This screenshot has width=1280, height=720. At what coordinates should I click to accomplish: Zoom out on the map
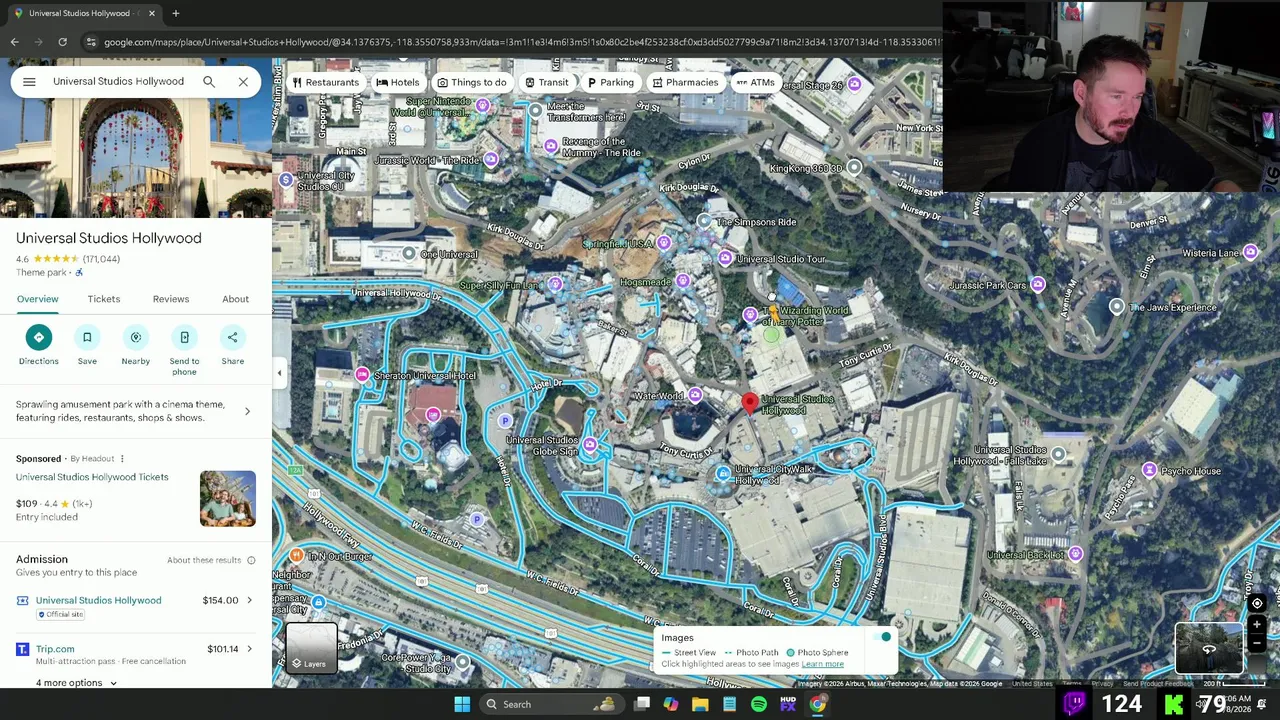pyautogui.click(x=1257, y=642)
